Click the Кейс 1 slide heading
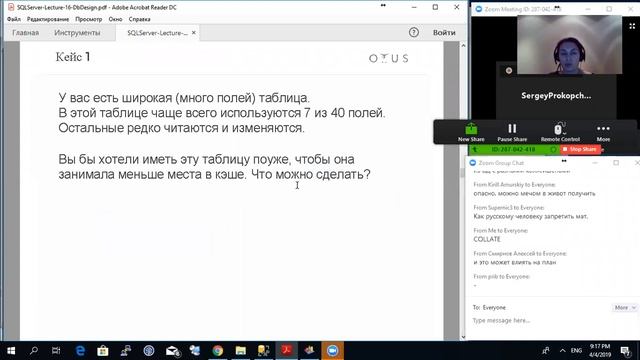Screen dimensions: 640x360 [73, 57]
